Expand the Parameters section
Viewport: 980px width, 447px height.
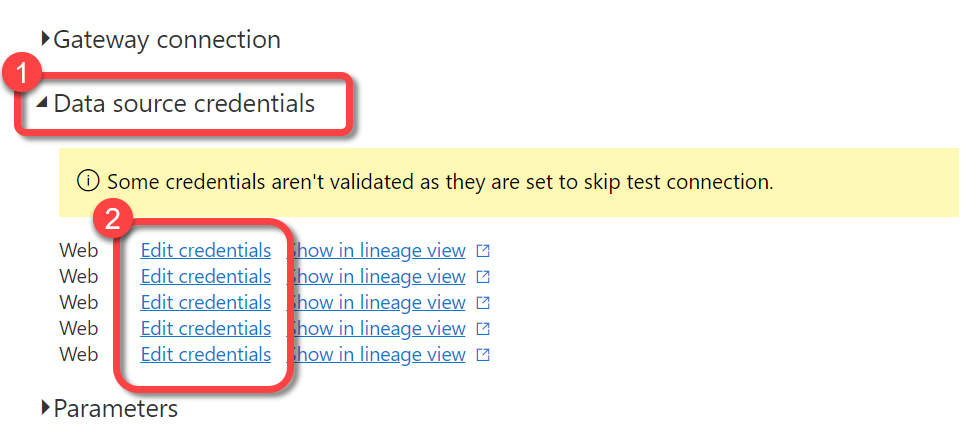click(46, 408)
